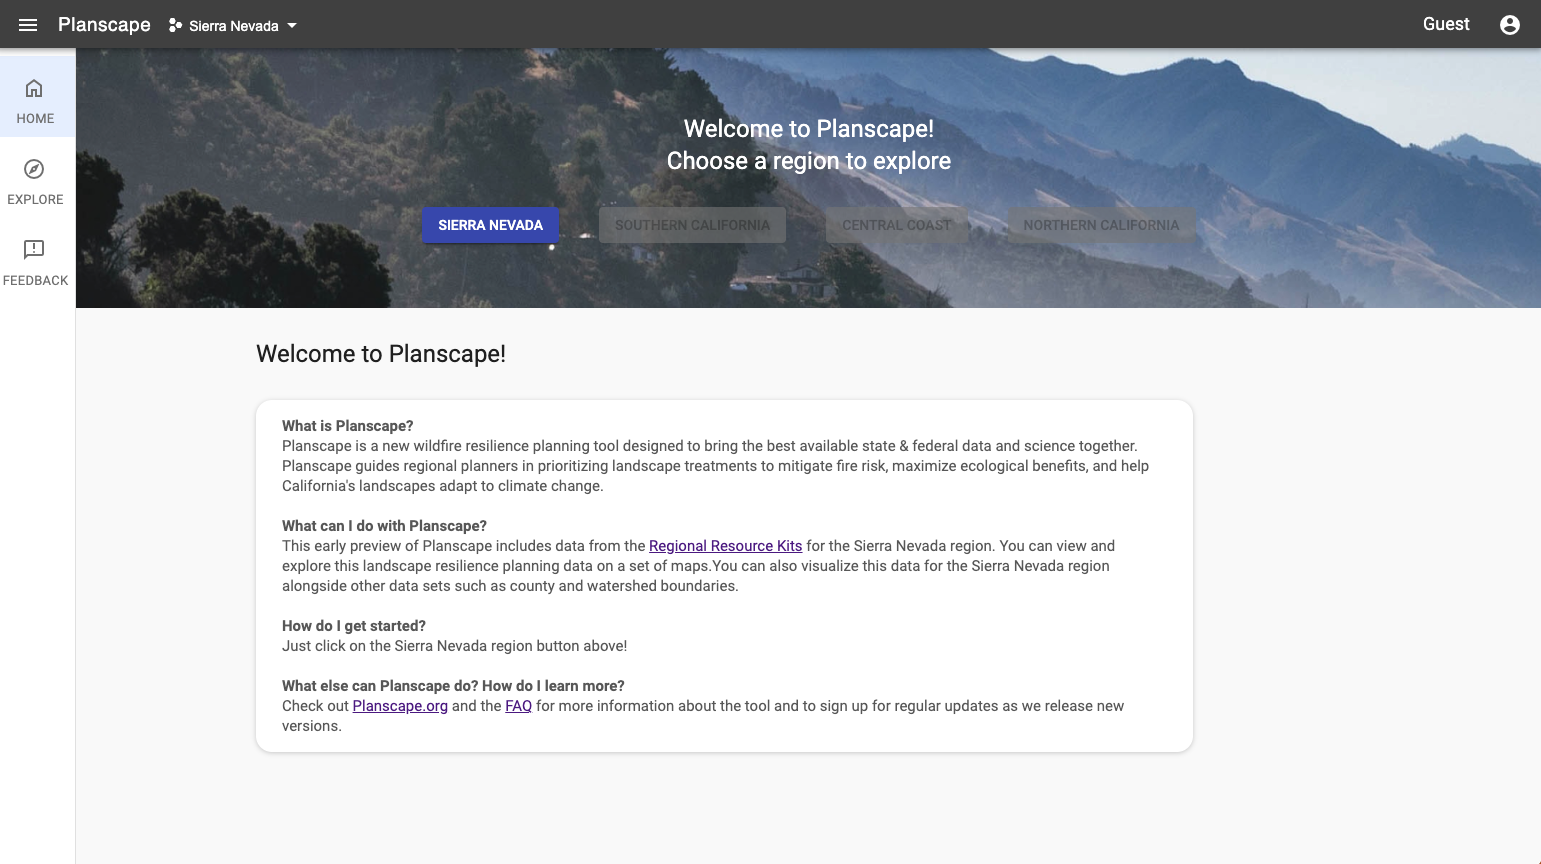This screenshot has width=1541, height=864.
Task: Expand the region selector dropdown arrow
Action: tap(292, 25)
